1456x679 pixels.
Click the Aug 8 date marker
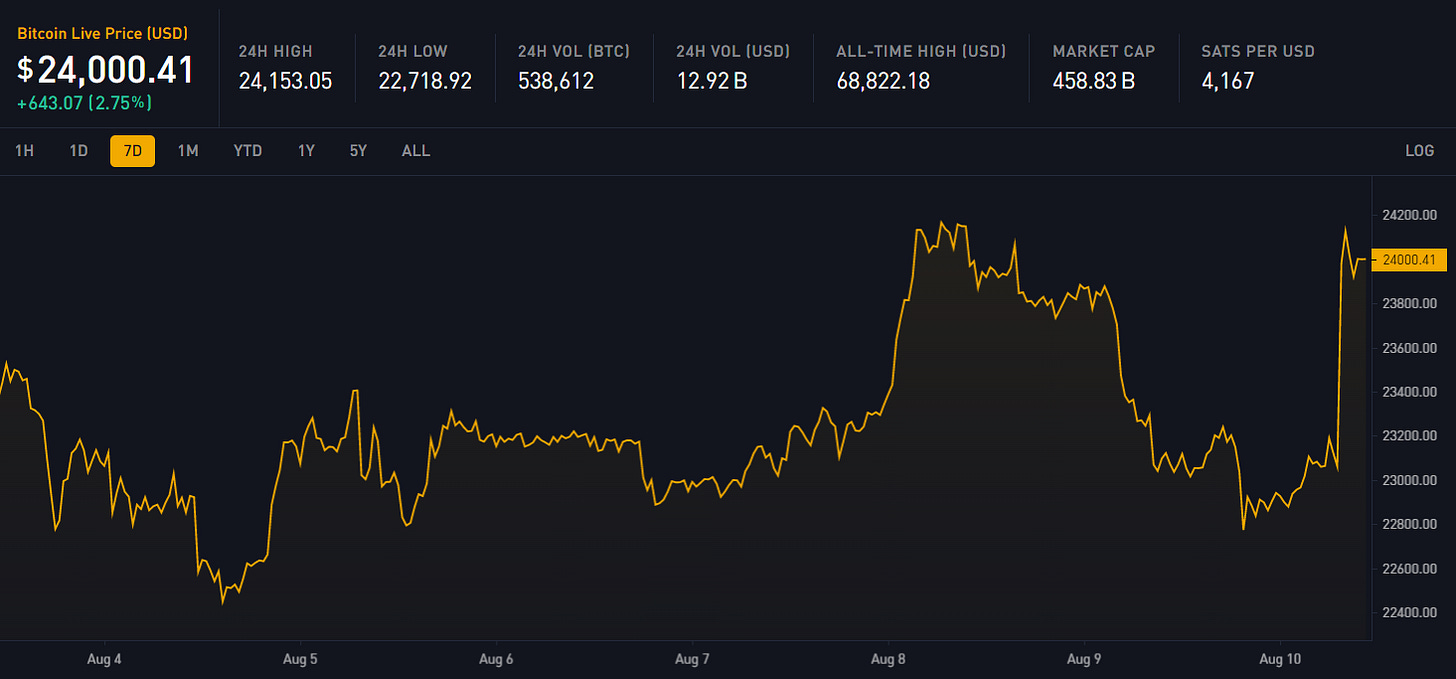tap(888, 660)
